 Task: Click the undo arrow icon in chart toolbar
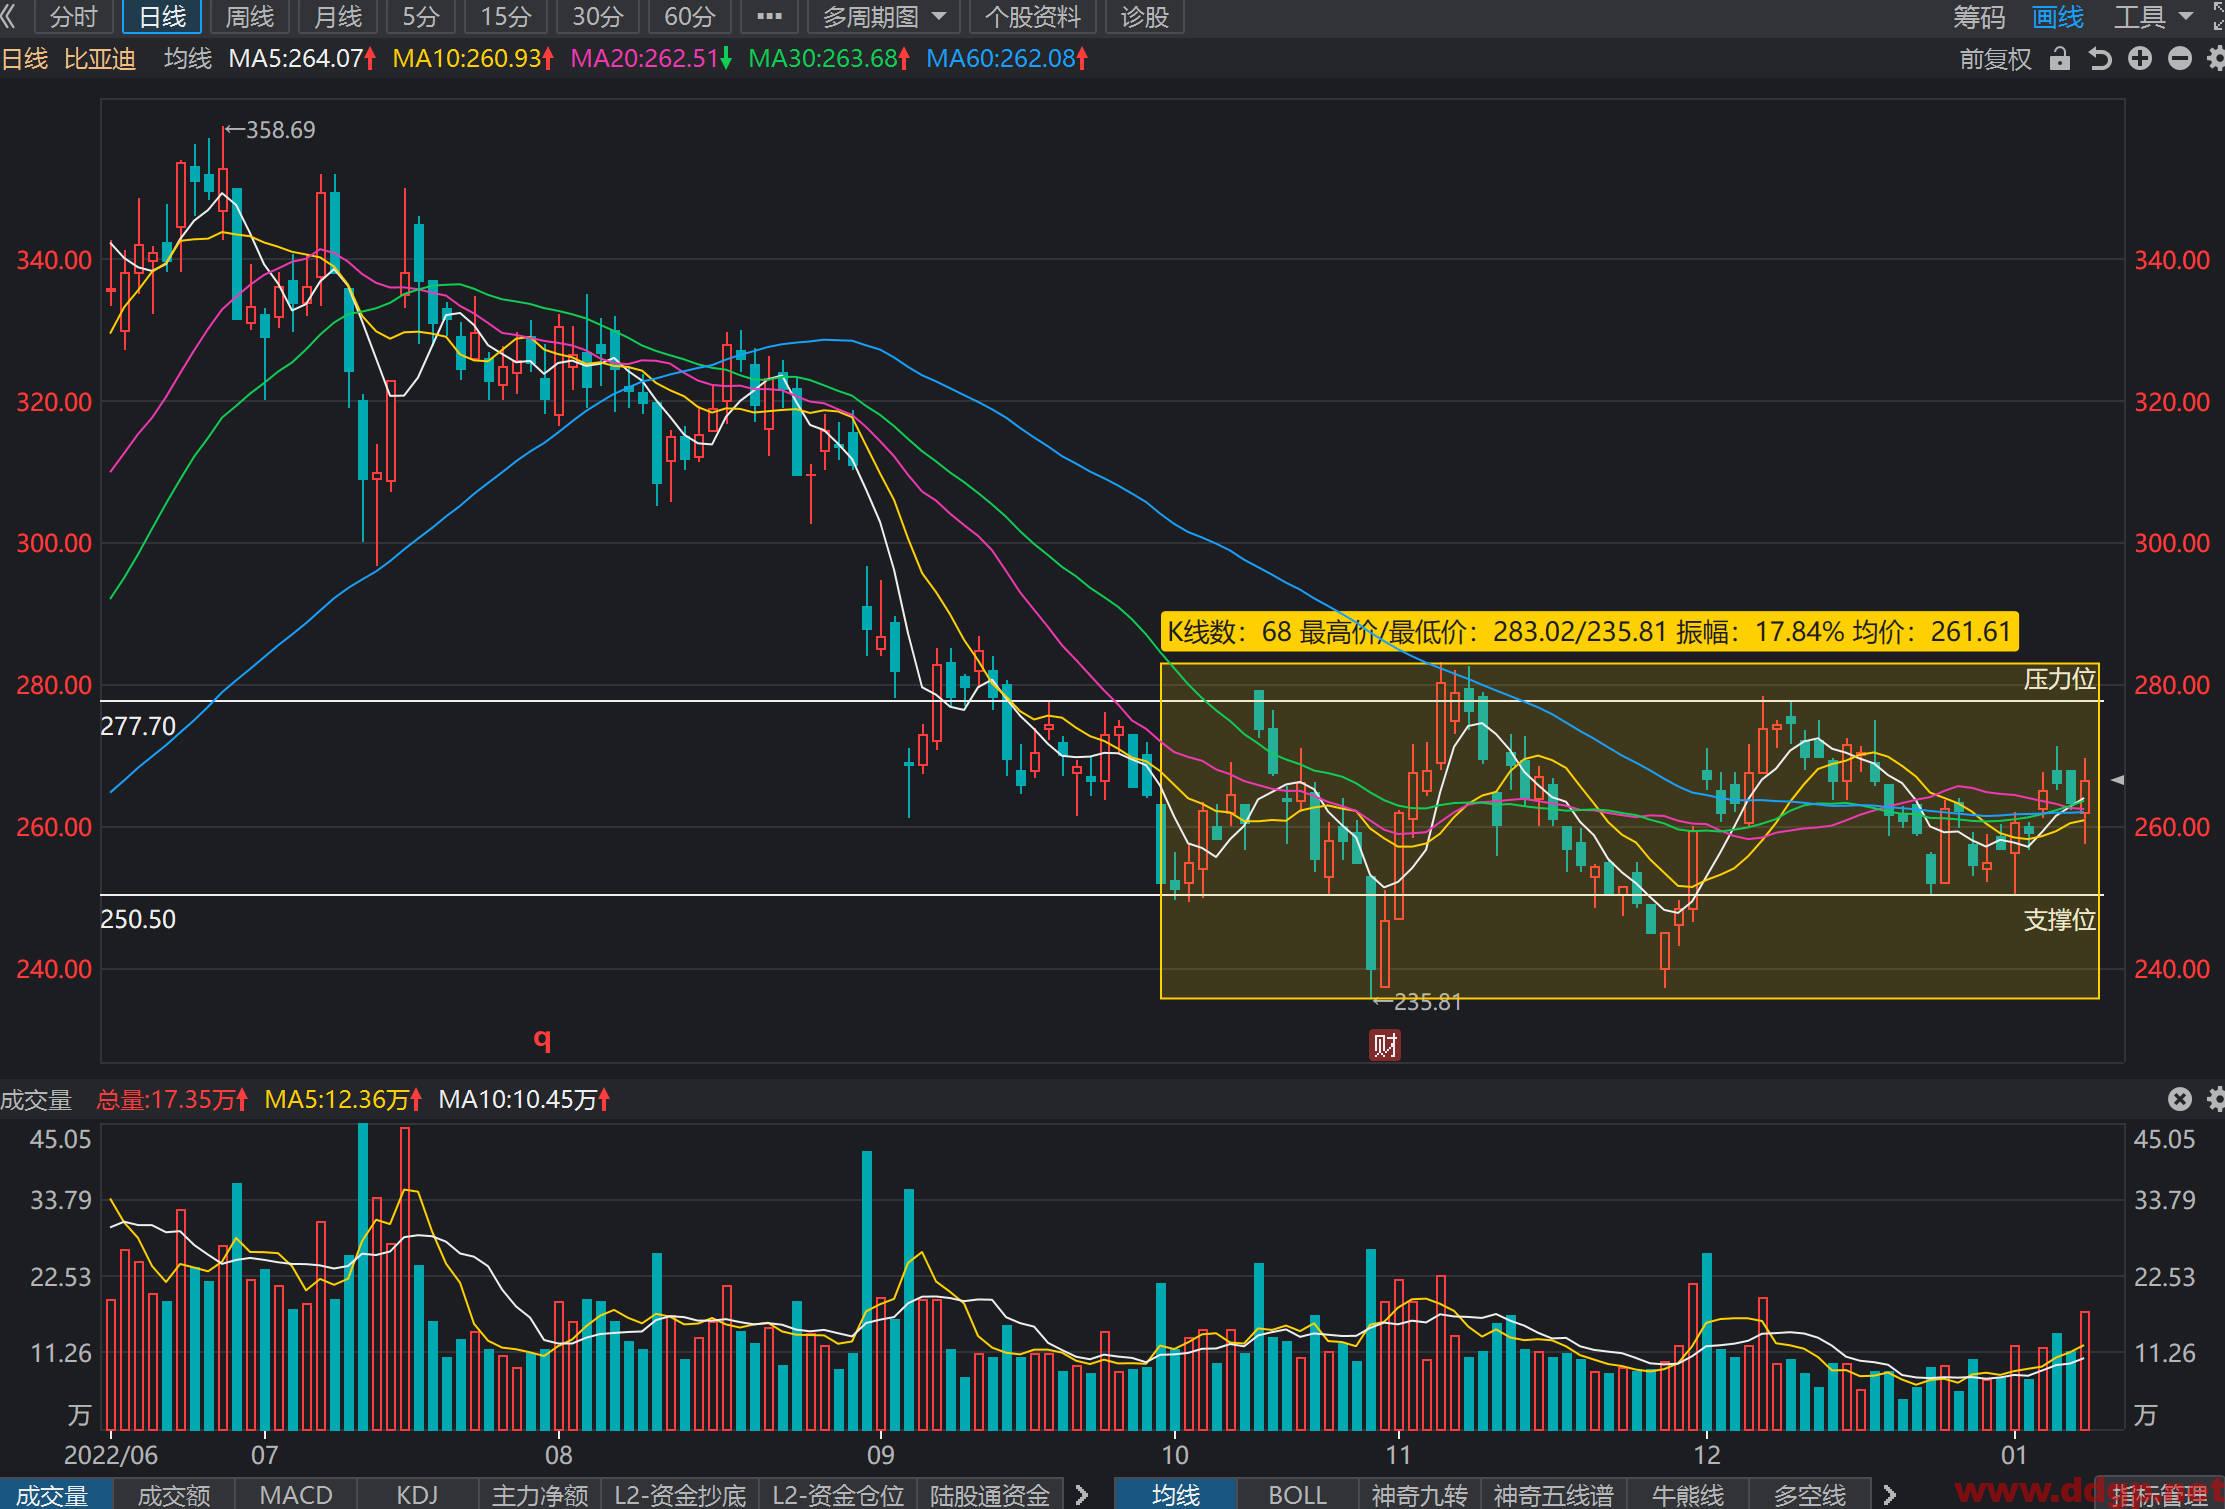coord(2099,59)
